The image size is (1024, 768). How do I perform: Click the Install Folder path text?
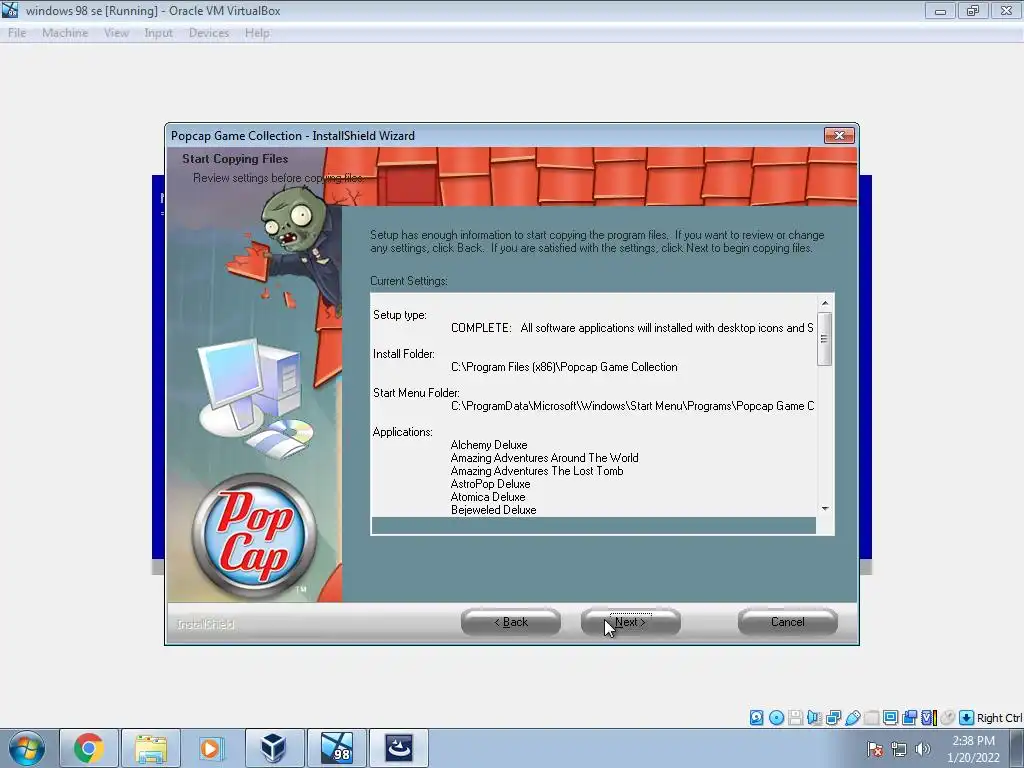[x=564, y=367]
